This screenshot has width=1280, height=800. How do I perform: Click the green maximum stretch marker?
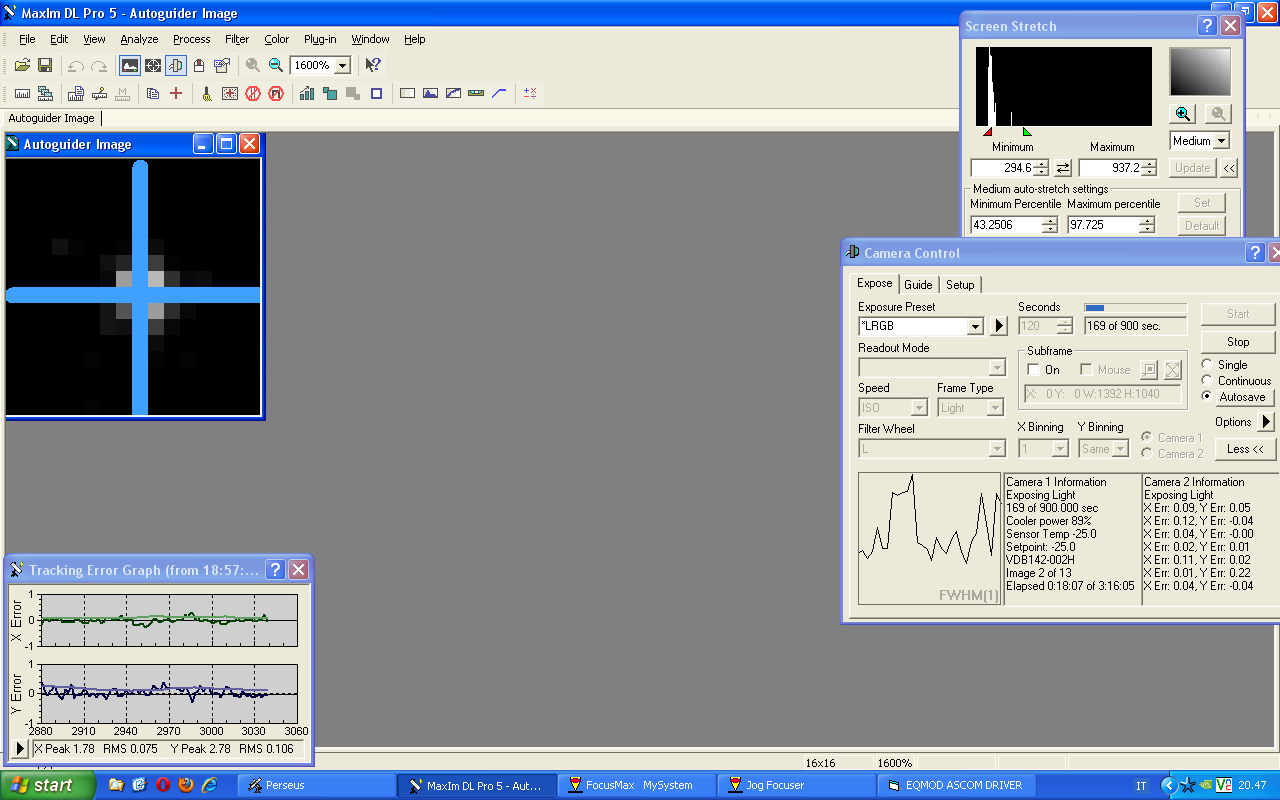1026,132
